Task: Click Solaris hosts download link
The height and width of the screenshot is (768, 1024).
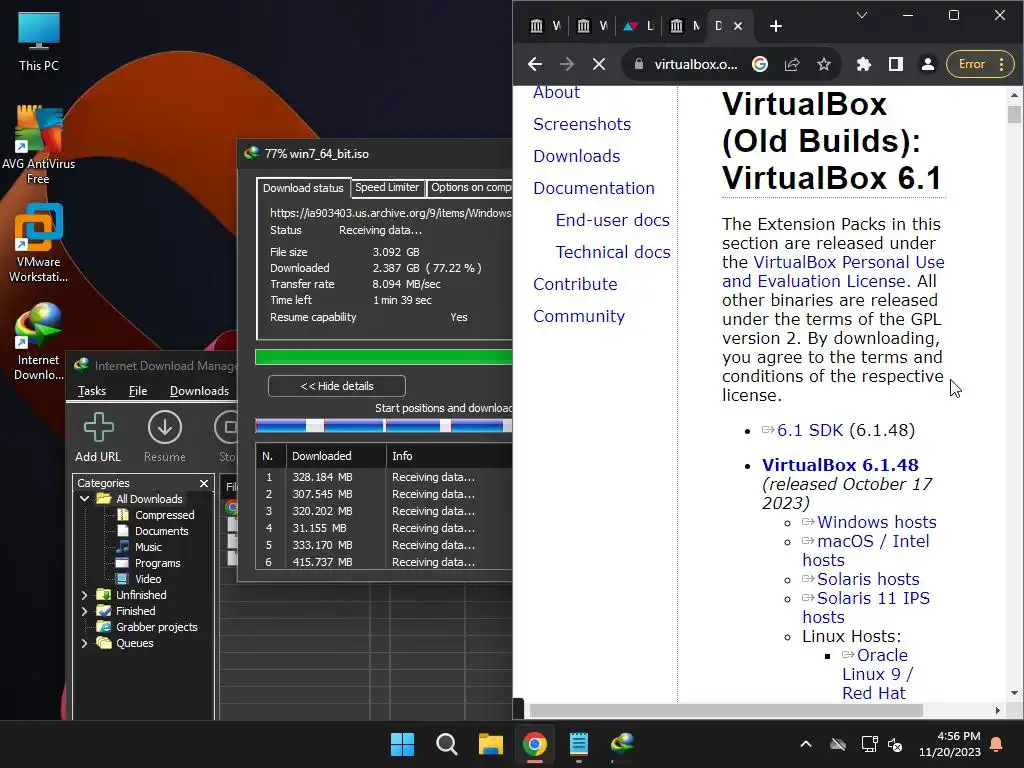Action: tap(868, 579)
